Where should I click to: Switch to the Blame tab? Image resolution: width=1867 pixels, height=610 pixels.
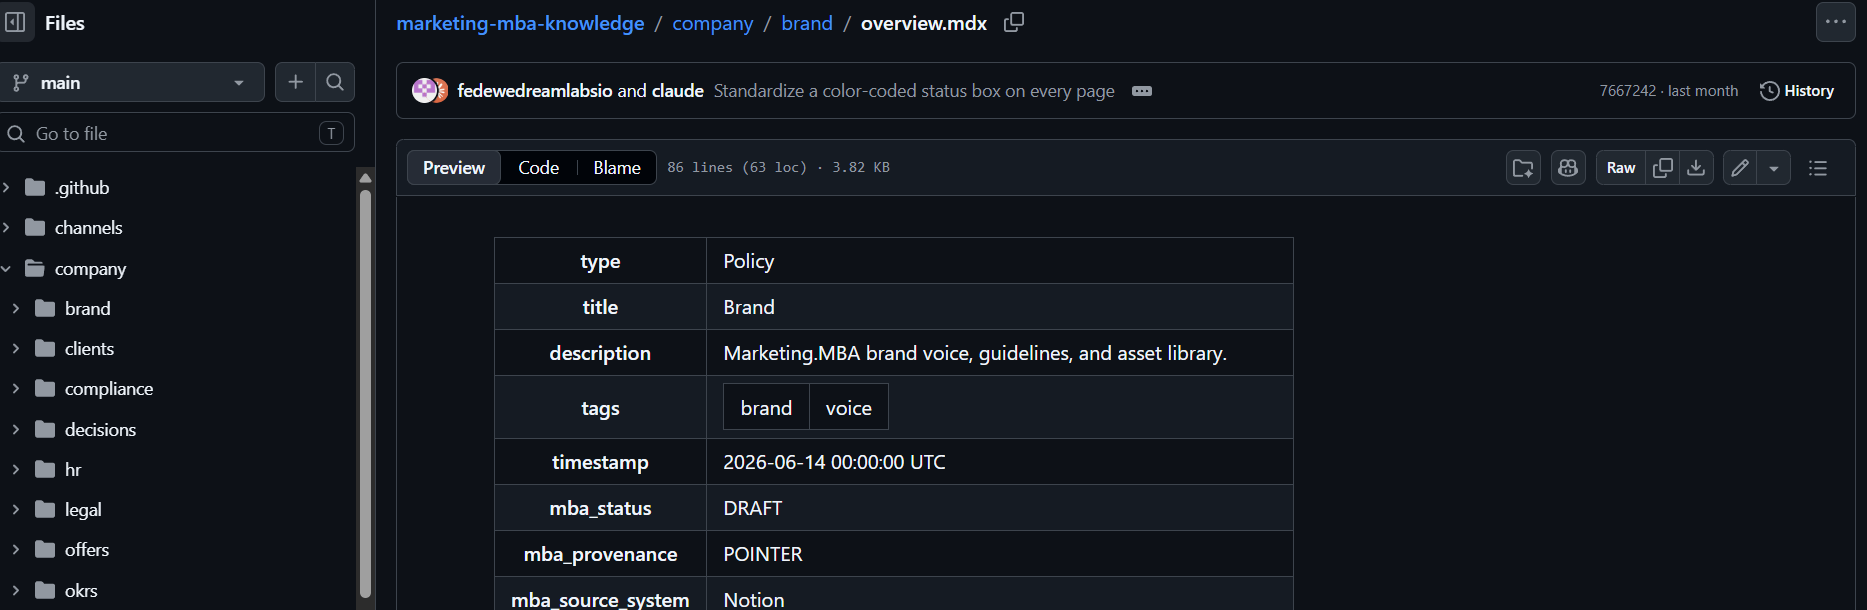[617, 168]
